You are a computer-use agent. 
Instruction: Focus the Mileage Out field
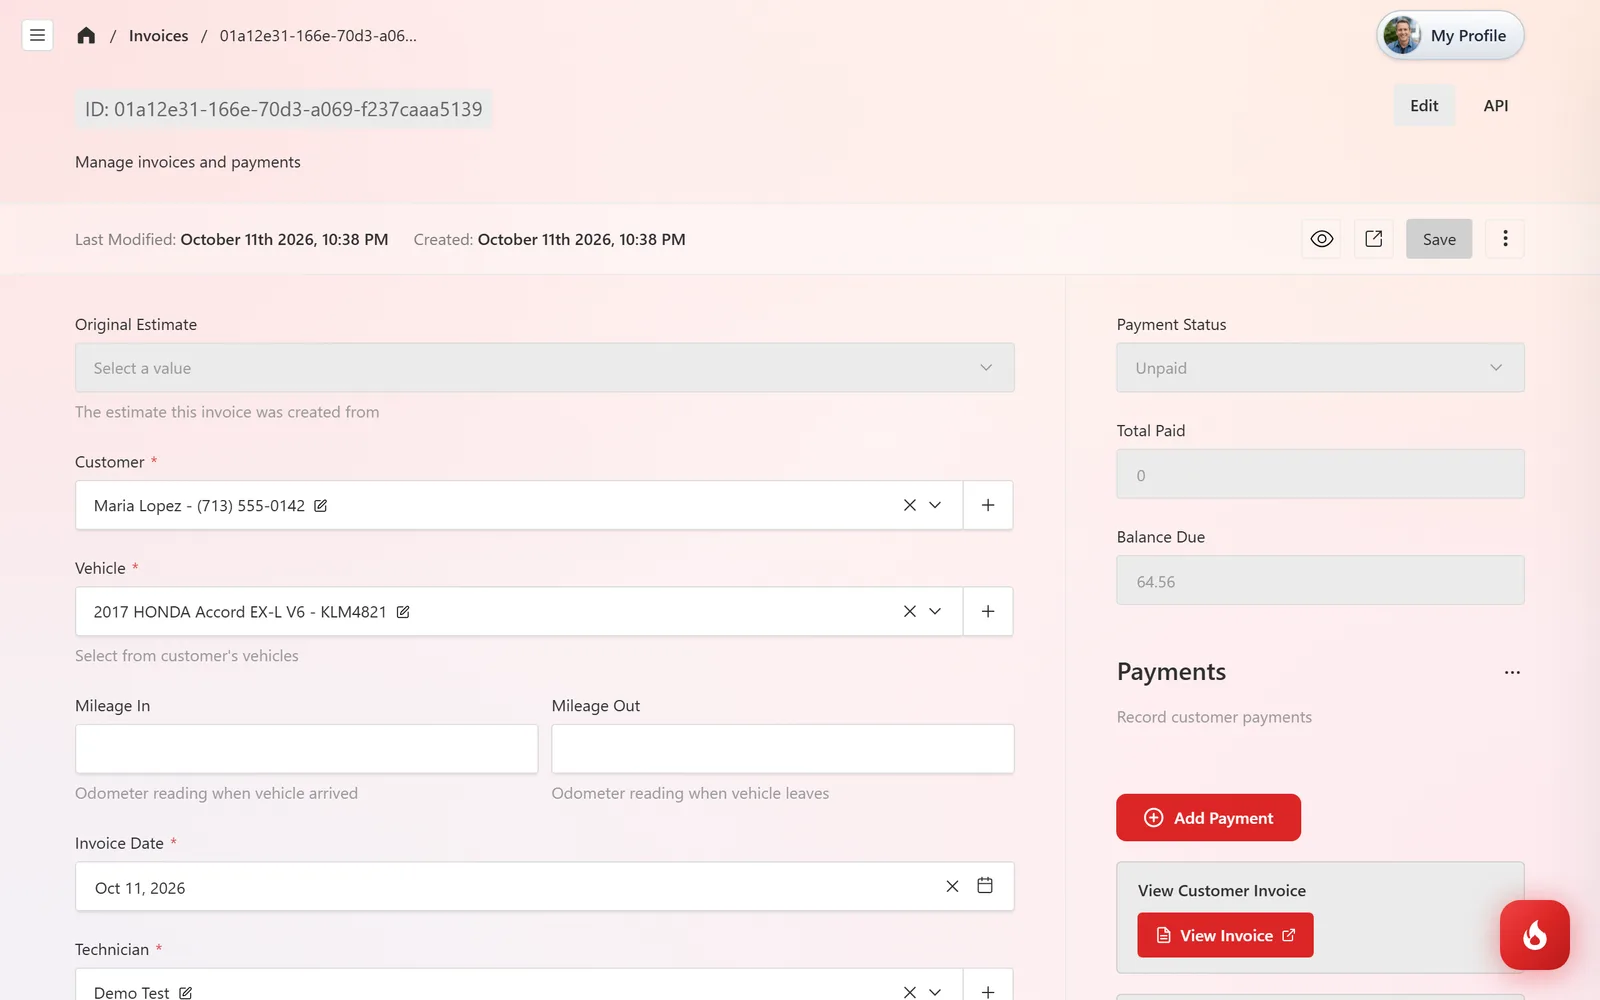pyautogui.click(x=783, y=749)
